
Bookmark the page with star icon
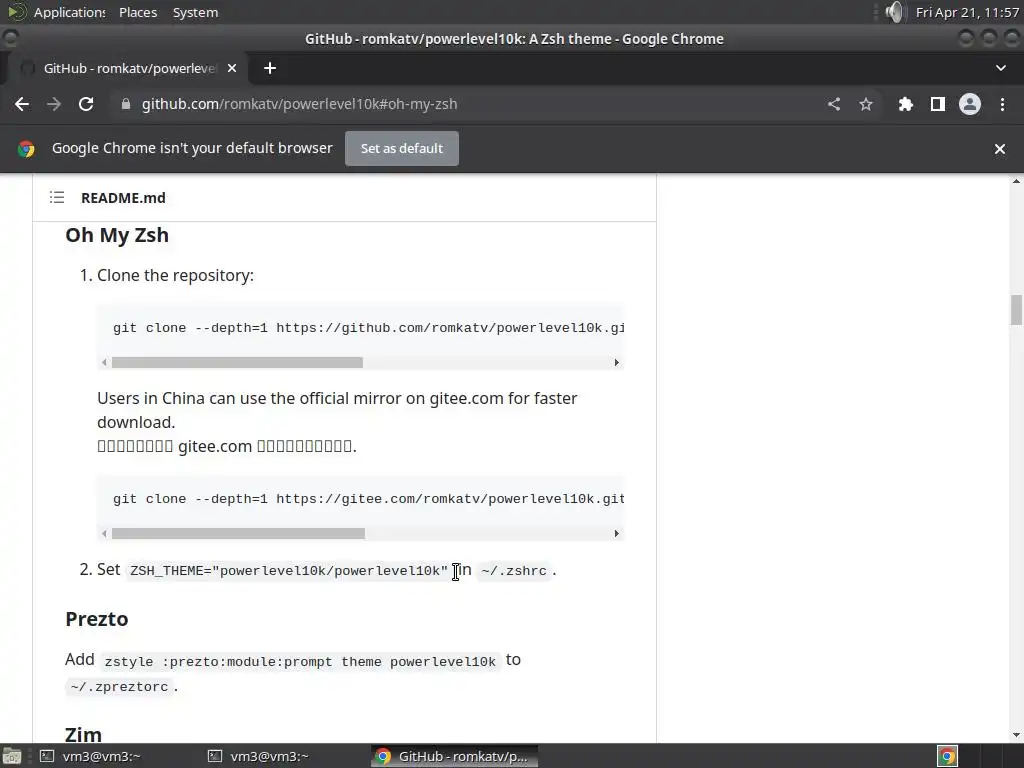pos(866,104)
